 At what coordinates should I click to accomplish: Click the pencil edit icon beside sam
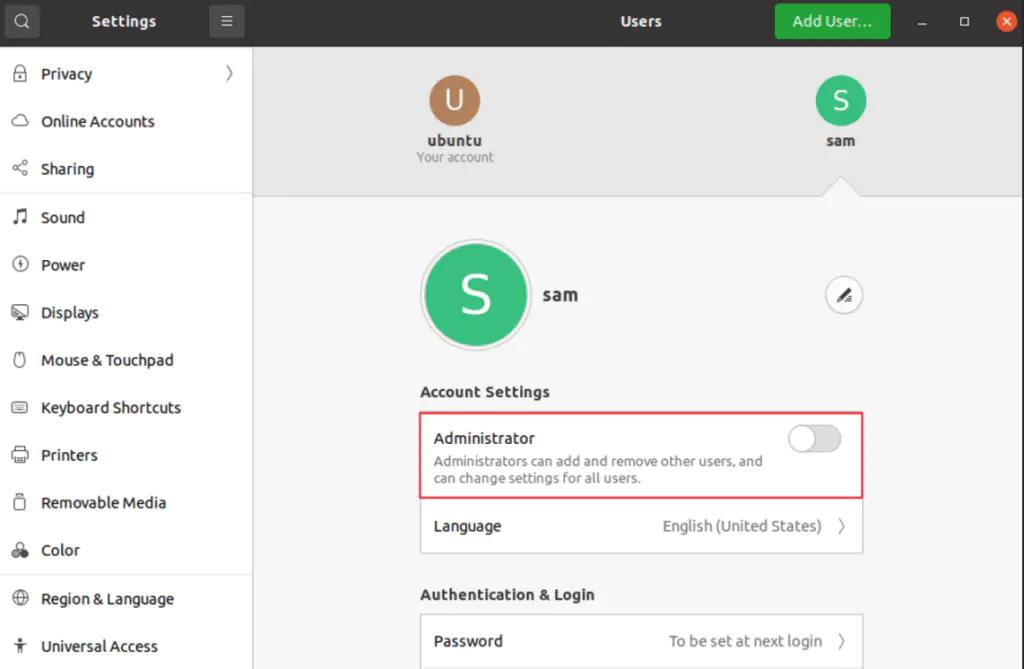pyautogui.click(x=844, y=295)
